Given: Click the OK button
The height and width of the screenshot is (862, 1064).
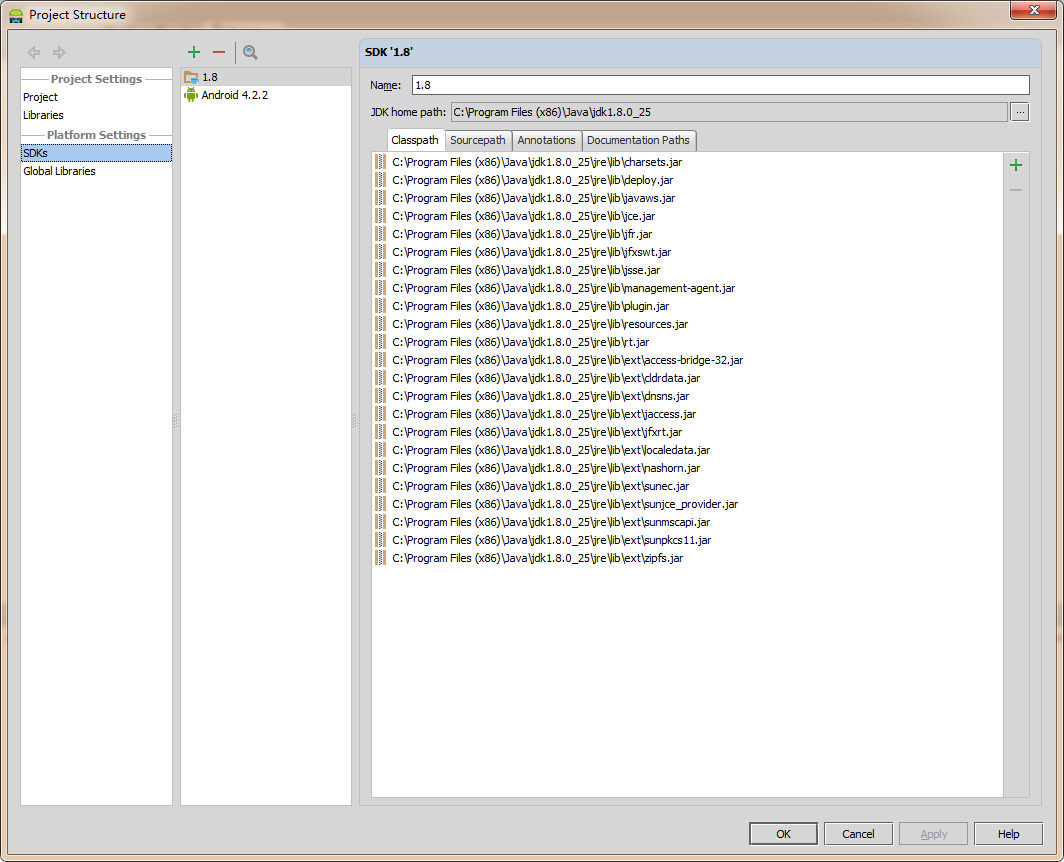Looking at the screenshot, I should [x=783, y=833].
